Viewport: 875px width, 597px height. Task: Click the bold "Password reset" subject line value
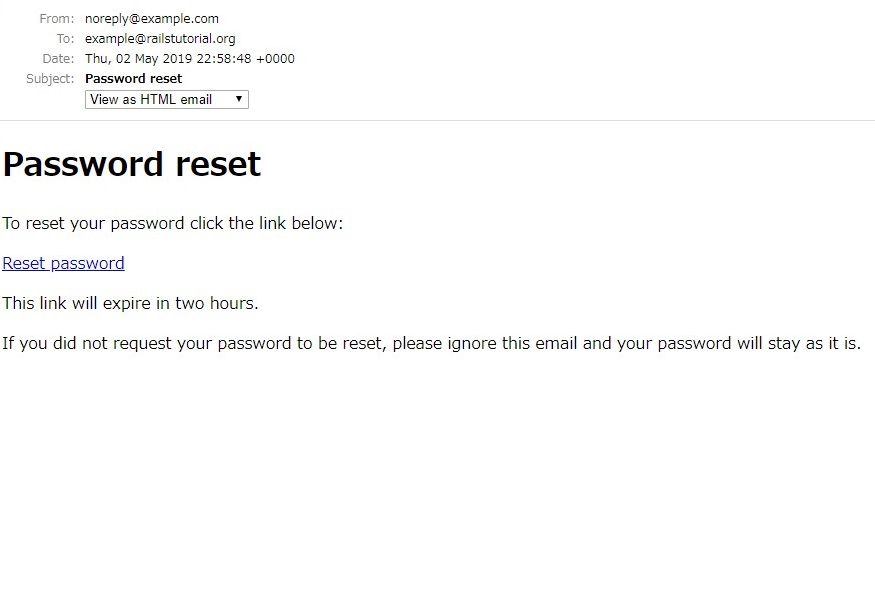click(x=133, y=78)
